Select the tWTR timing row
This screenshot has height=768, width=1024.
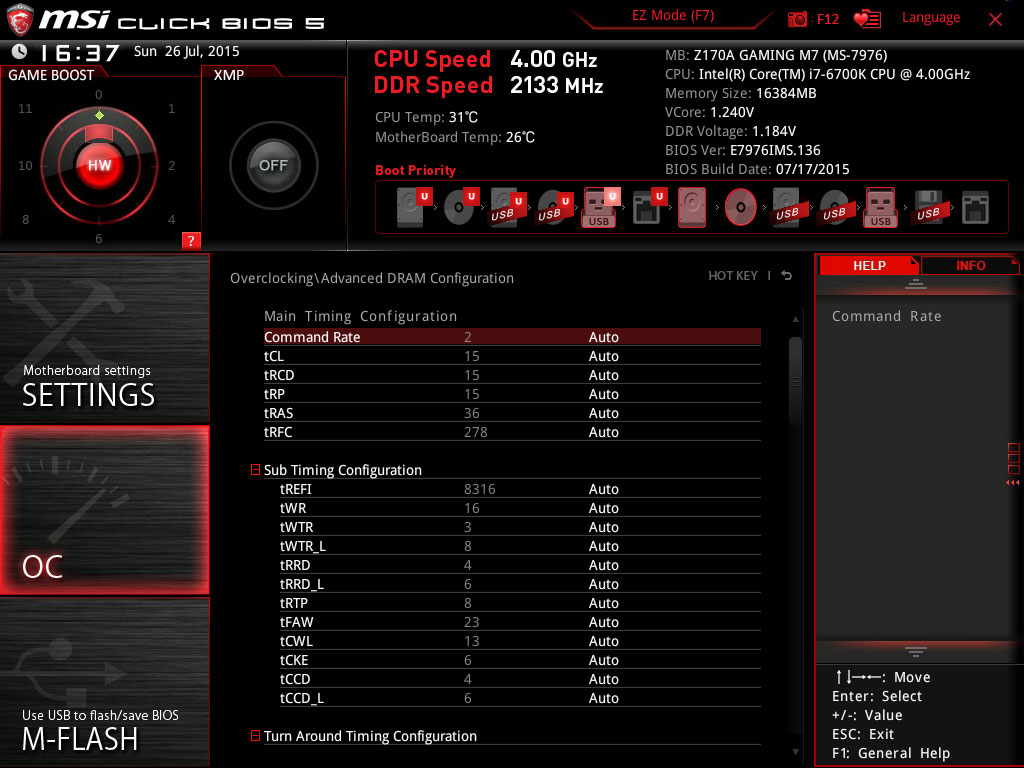[x=520, y=526]
